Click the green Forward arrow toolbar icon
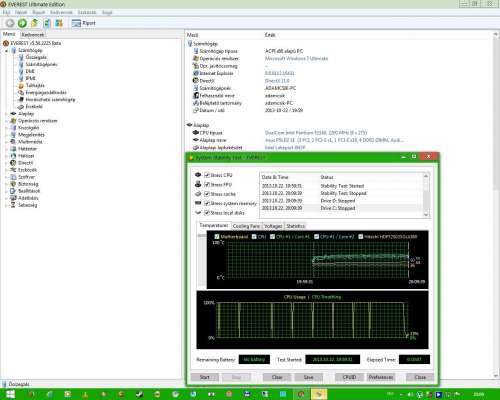The width and height of the screenshot is (500, 400). 22,23
